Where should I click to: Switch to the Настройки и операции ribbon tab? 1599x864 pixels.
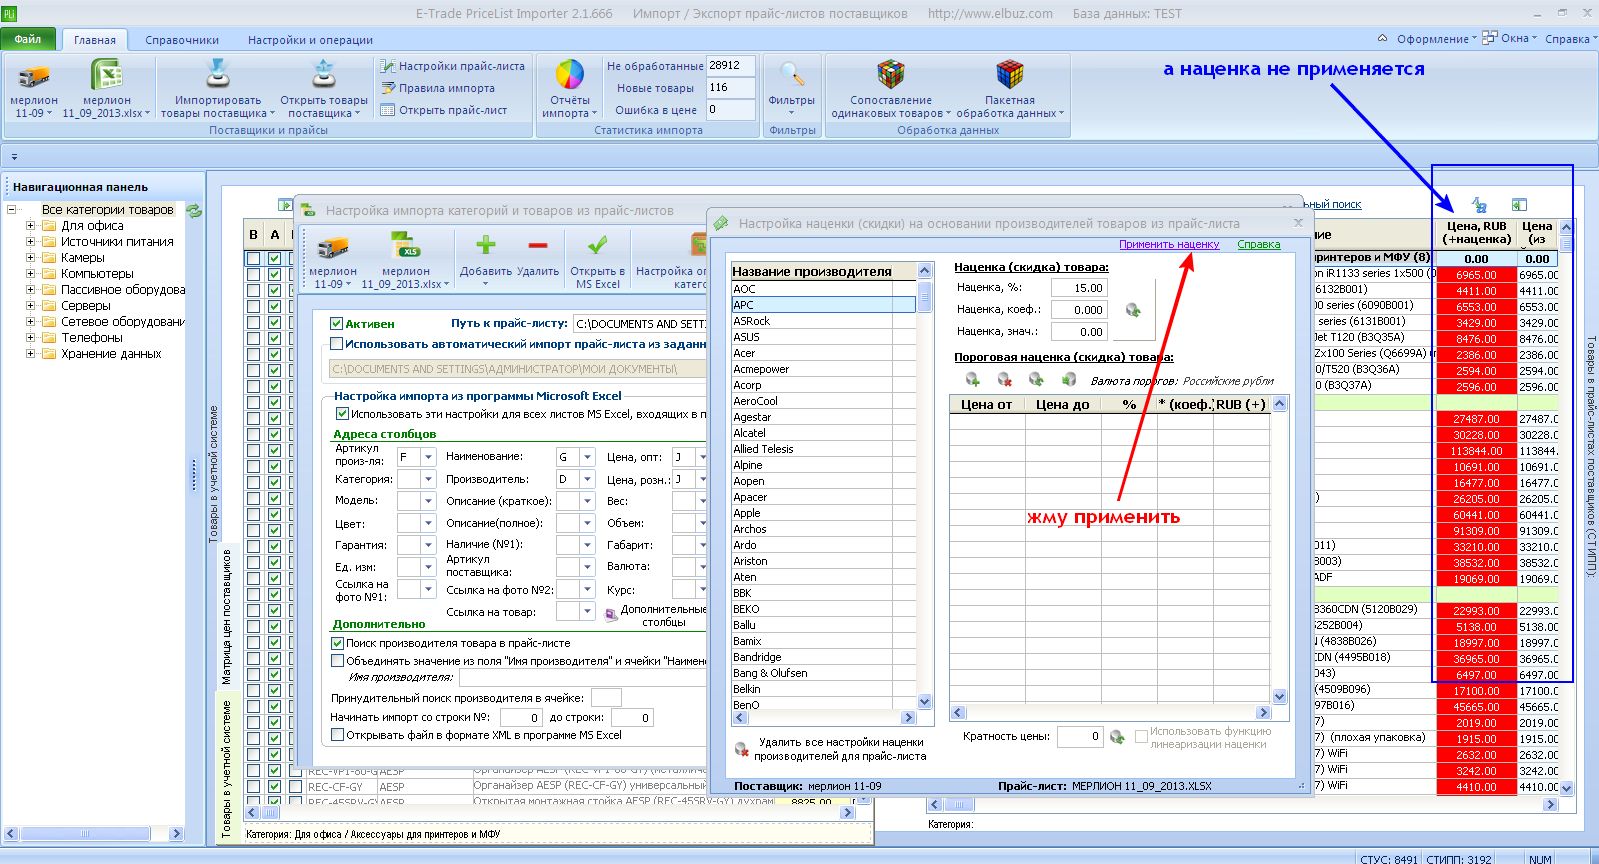(310, 40)
